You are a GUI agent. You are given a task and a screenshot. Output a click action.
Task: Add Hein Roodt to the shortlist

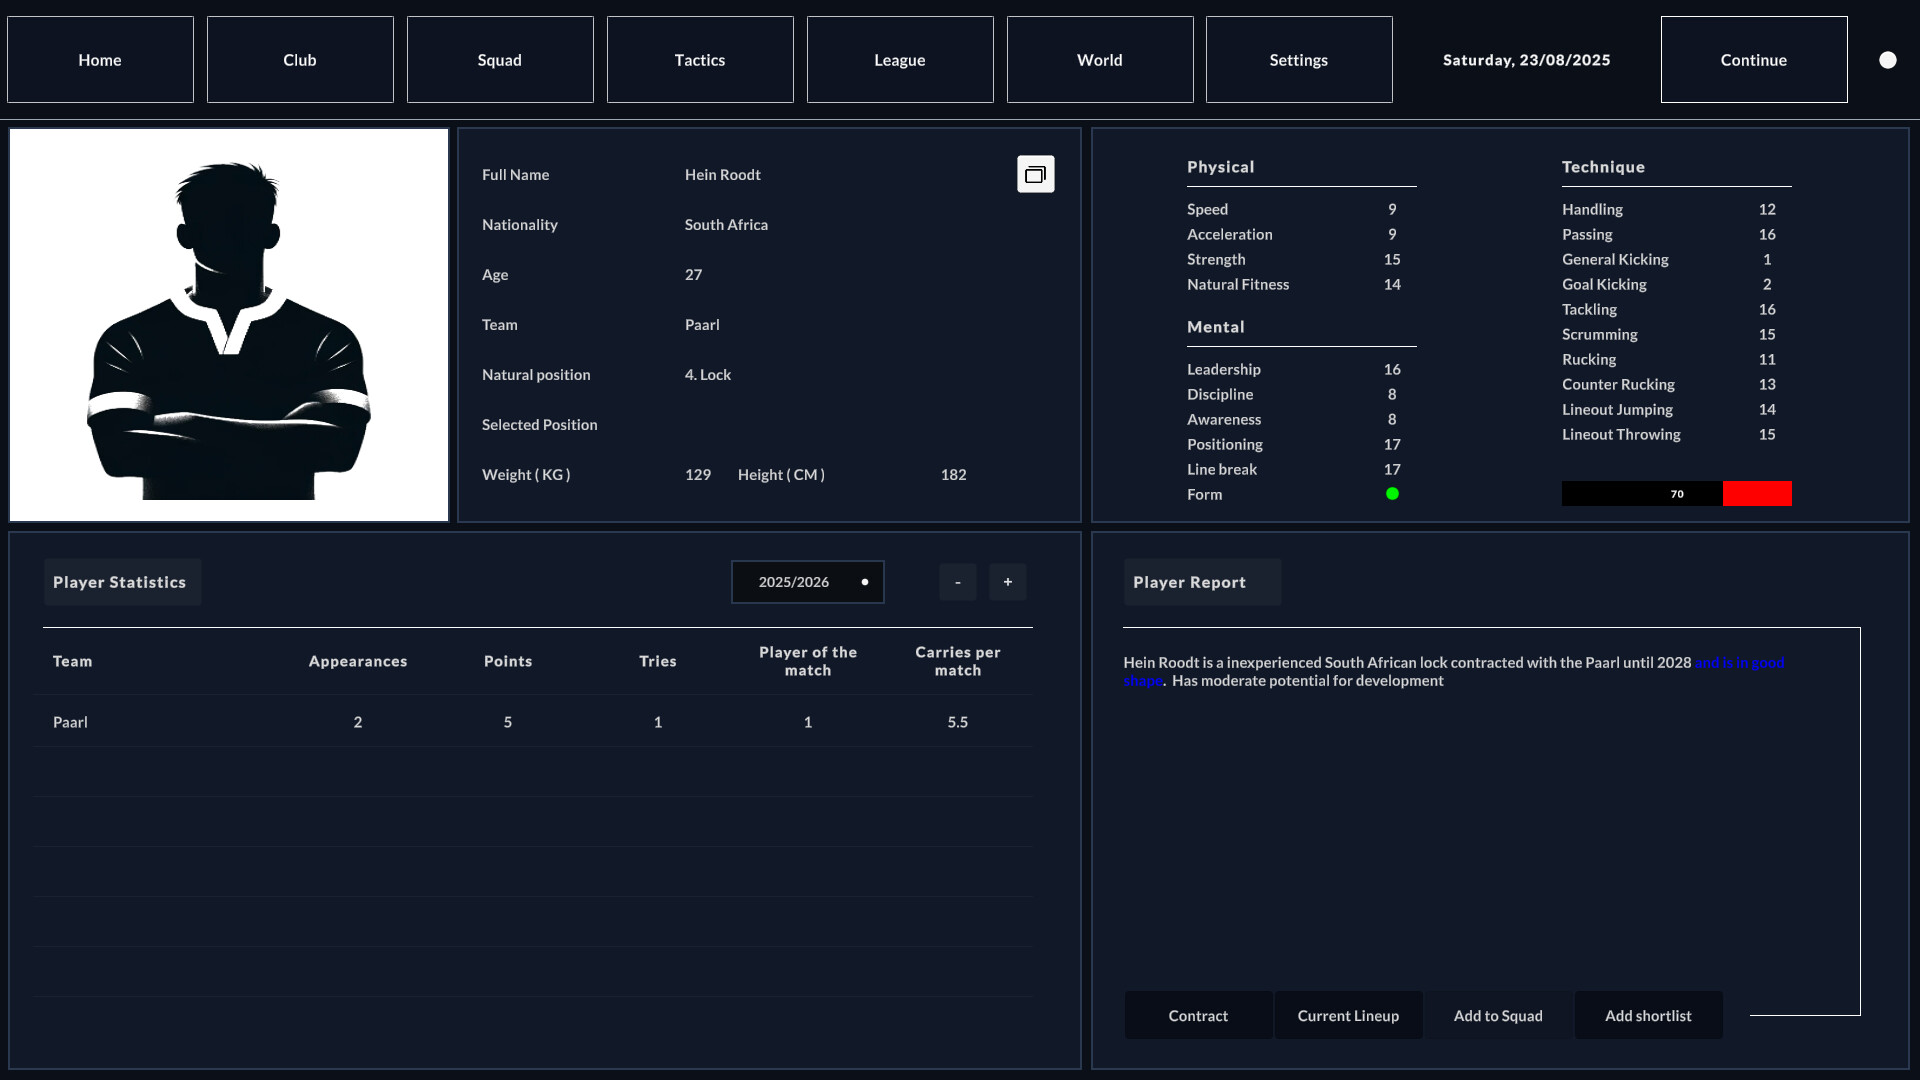click(x=1648, y=1015)
